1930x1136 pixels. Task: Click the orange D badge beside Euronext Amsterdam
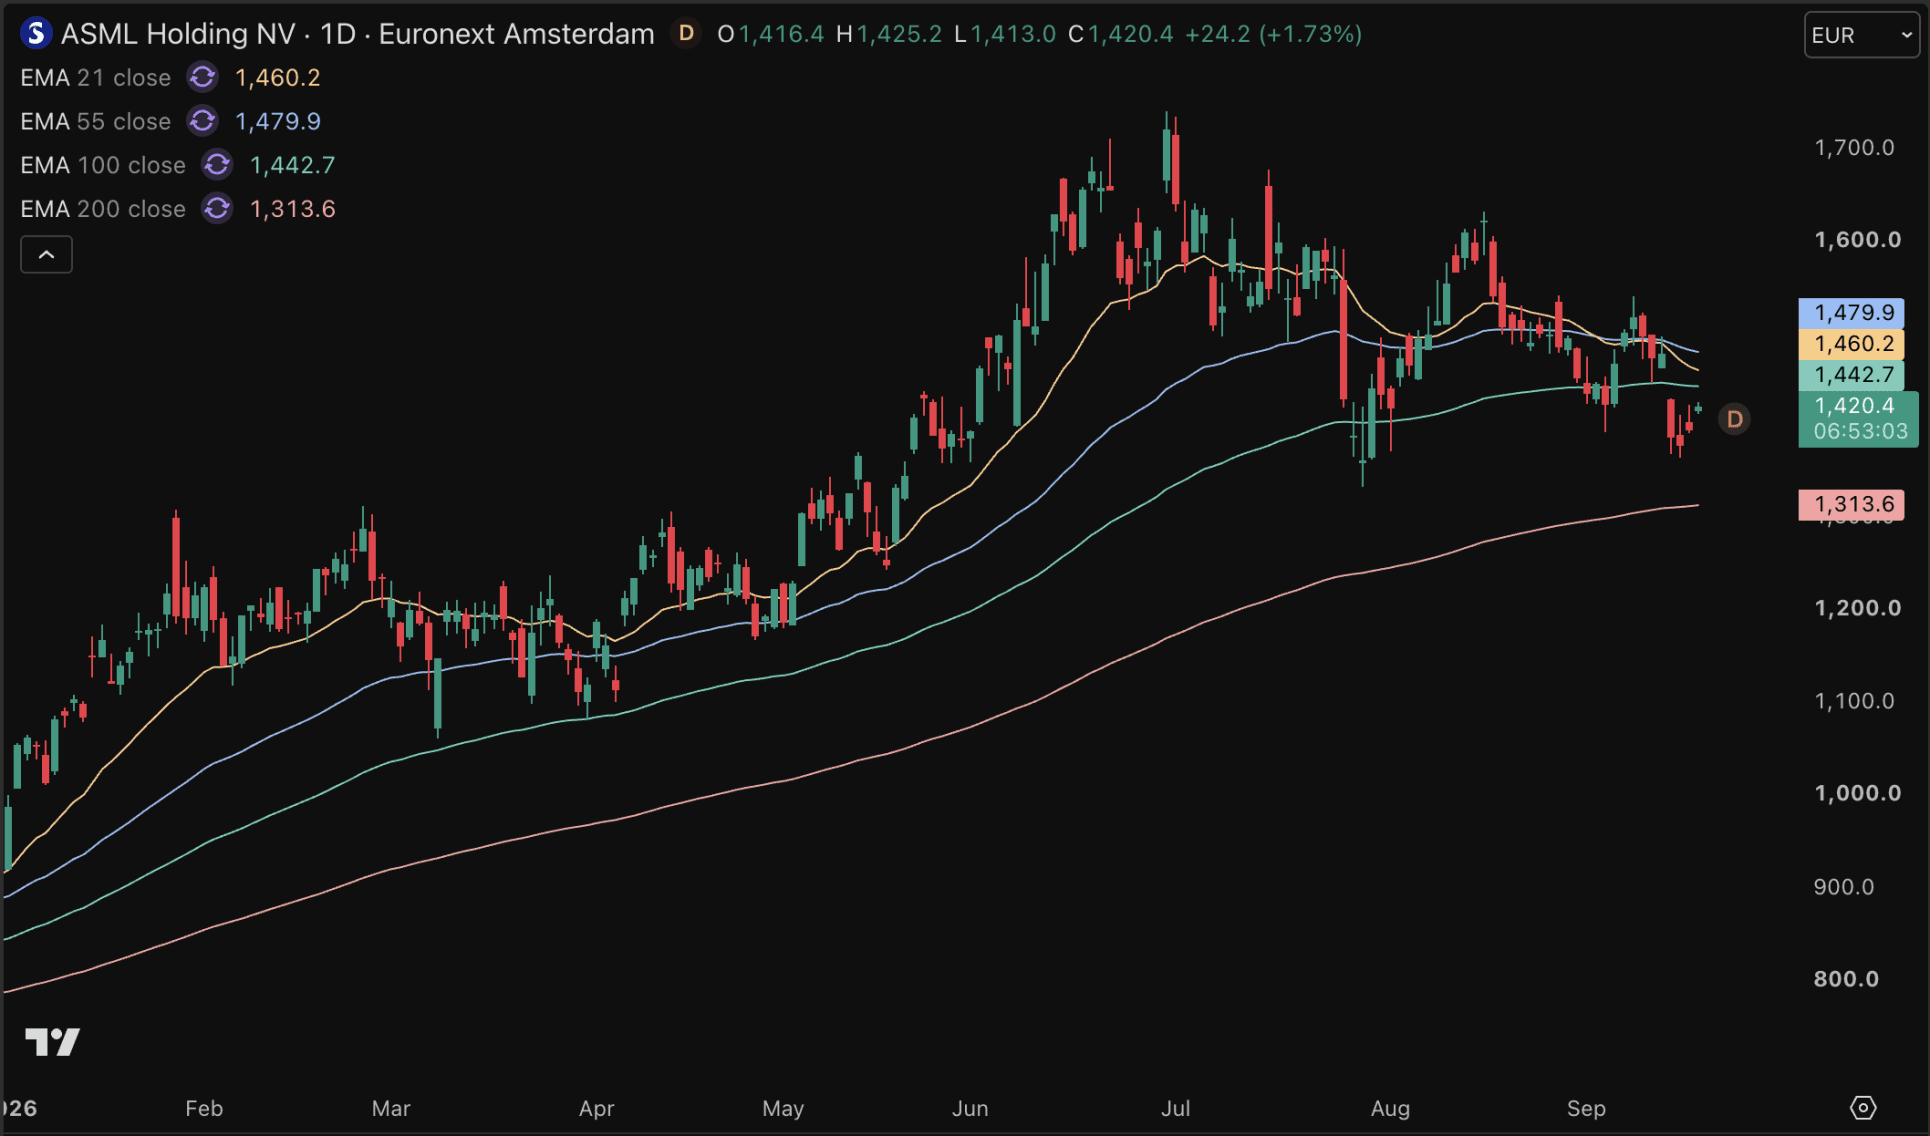[686, 34]
